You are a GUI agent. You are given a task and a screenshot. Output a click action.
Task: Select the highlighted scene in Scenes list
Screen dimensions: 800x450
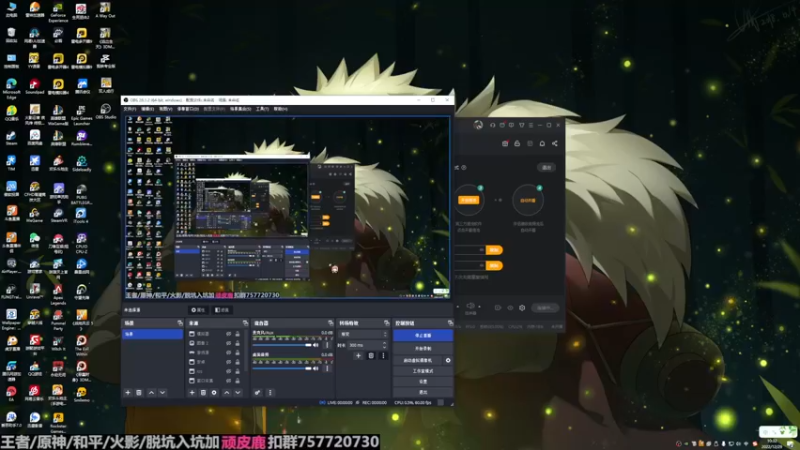[x=153, y=334]
